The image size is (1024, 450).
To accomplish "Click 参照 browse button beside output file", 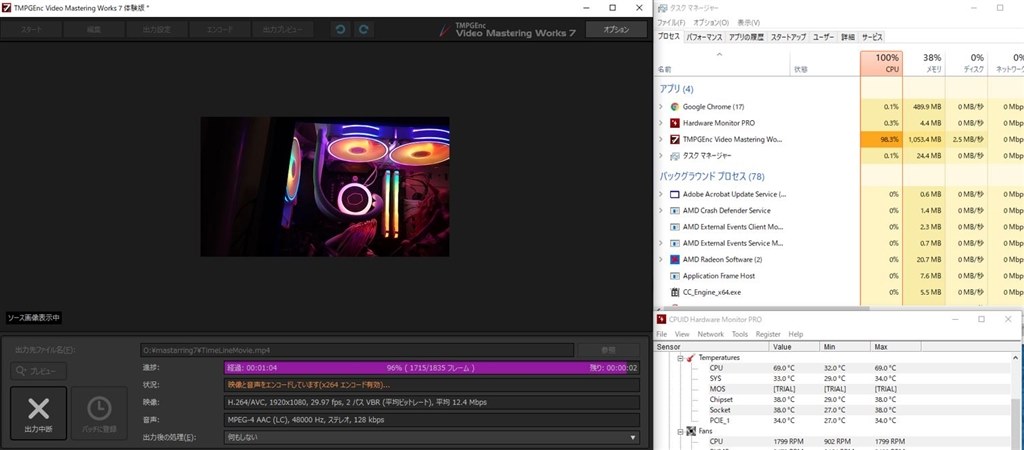I will (x=609, y=350).
